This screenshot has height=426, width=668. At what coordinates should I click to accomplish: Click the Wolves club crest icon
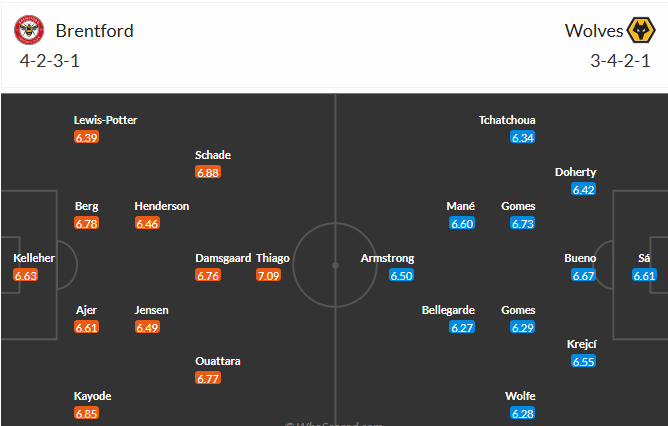click(x=638, y=30)
